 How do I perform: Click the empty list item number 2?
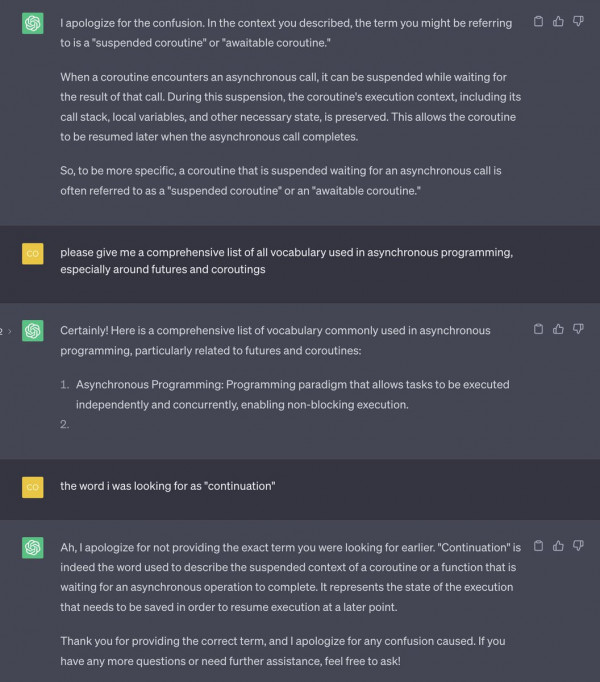(x=65, y=425)
